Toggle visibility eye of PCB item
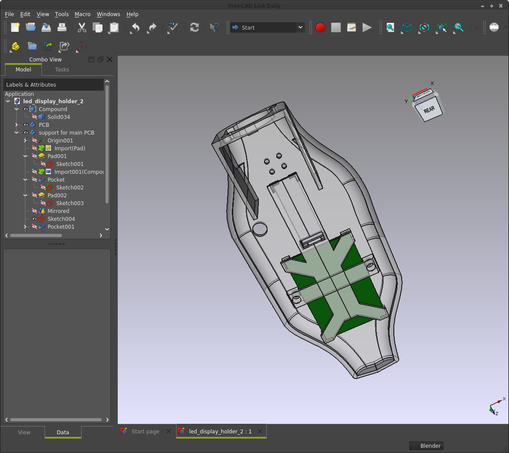The image size is (509, 453). 26,125
